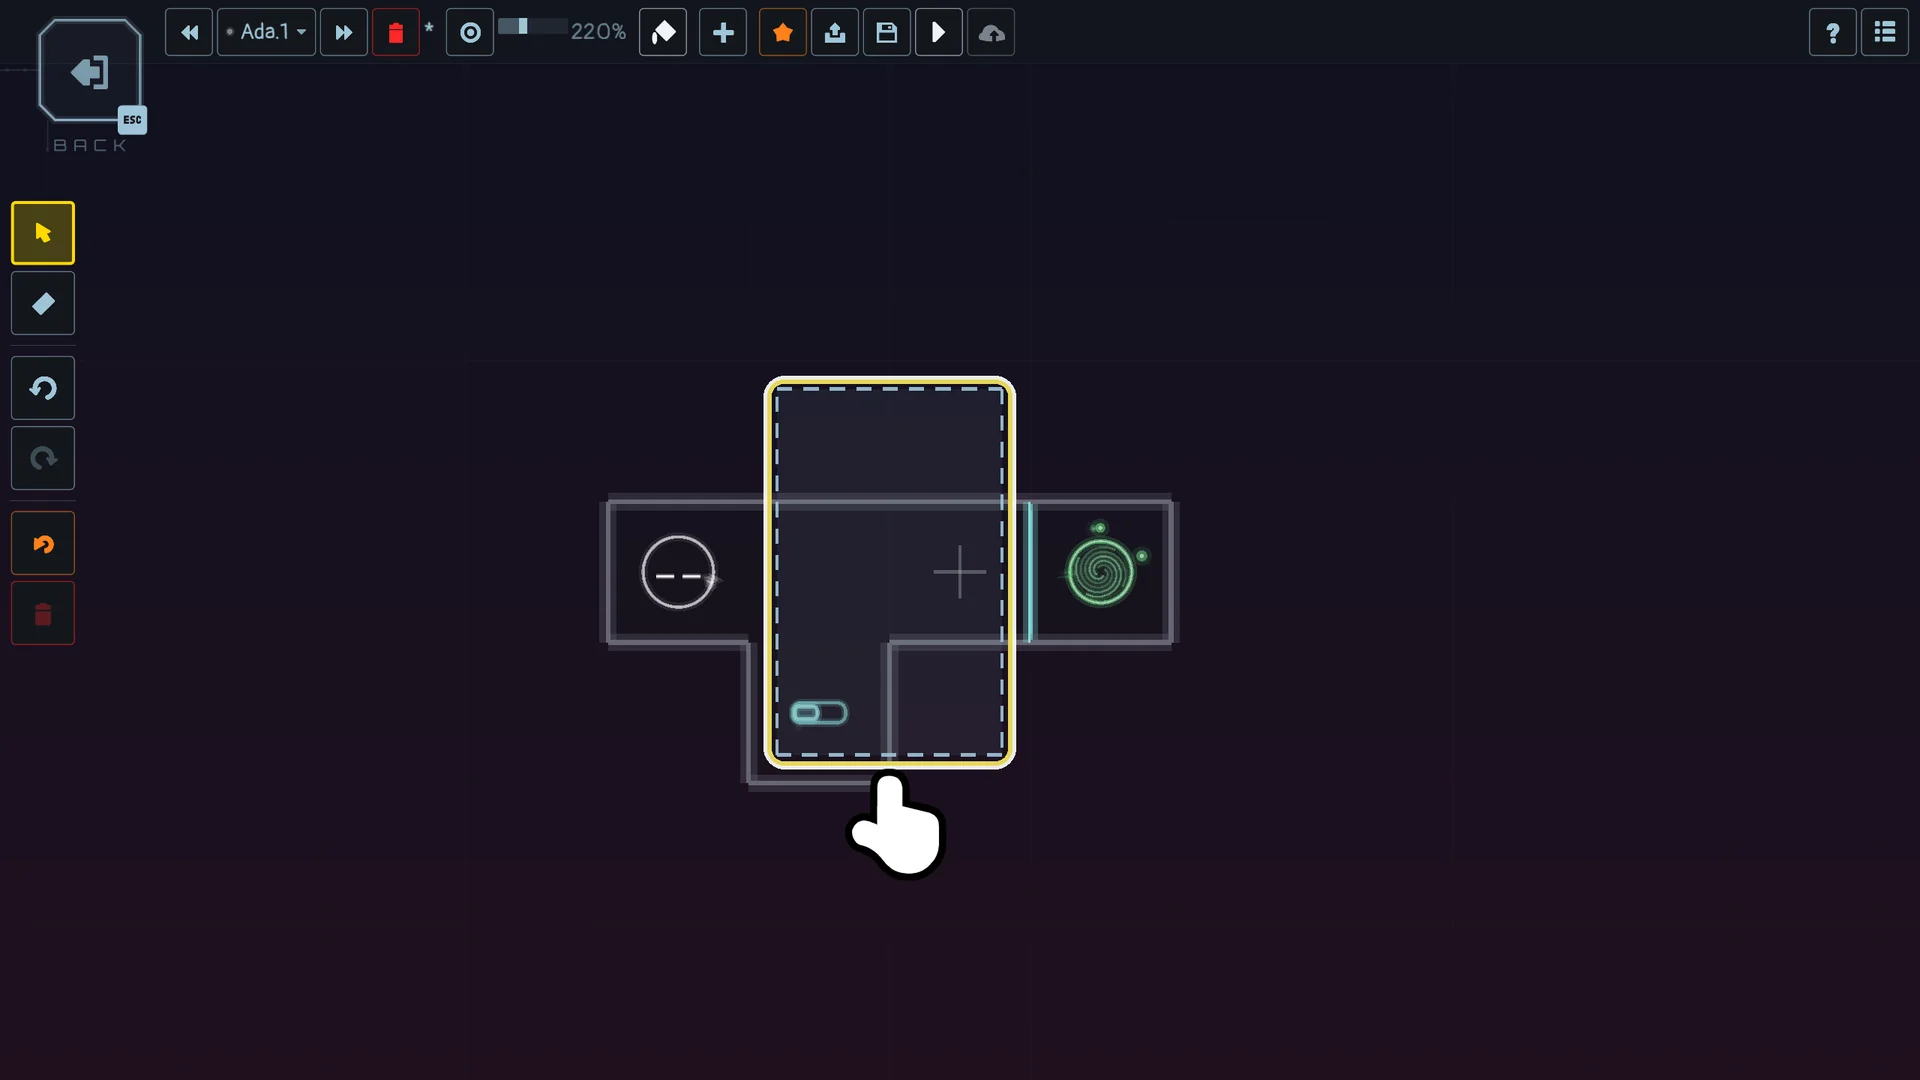Adjust the 220% zoom slider
Screen dimensions: 1920x1080
pos(532,27)
